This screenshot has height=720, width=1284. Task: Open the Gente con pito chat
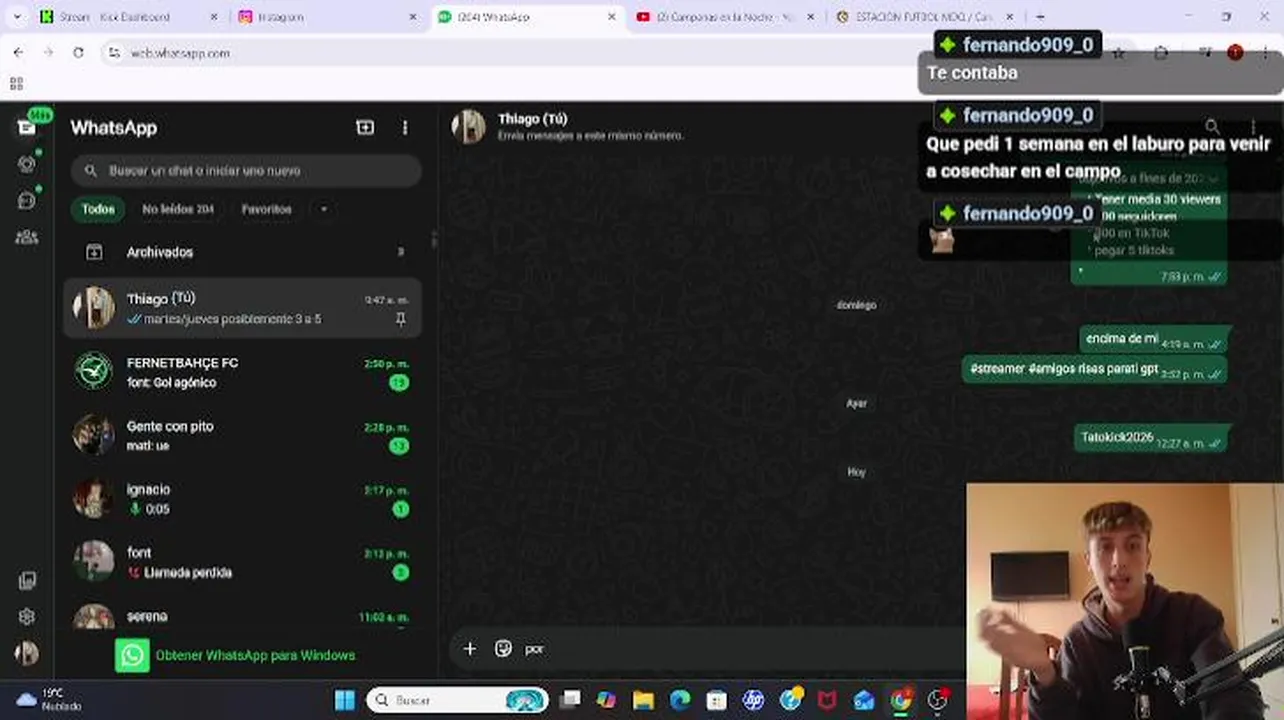[x=243, y=435]
